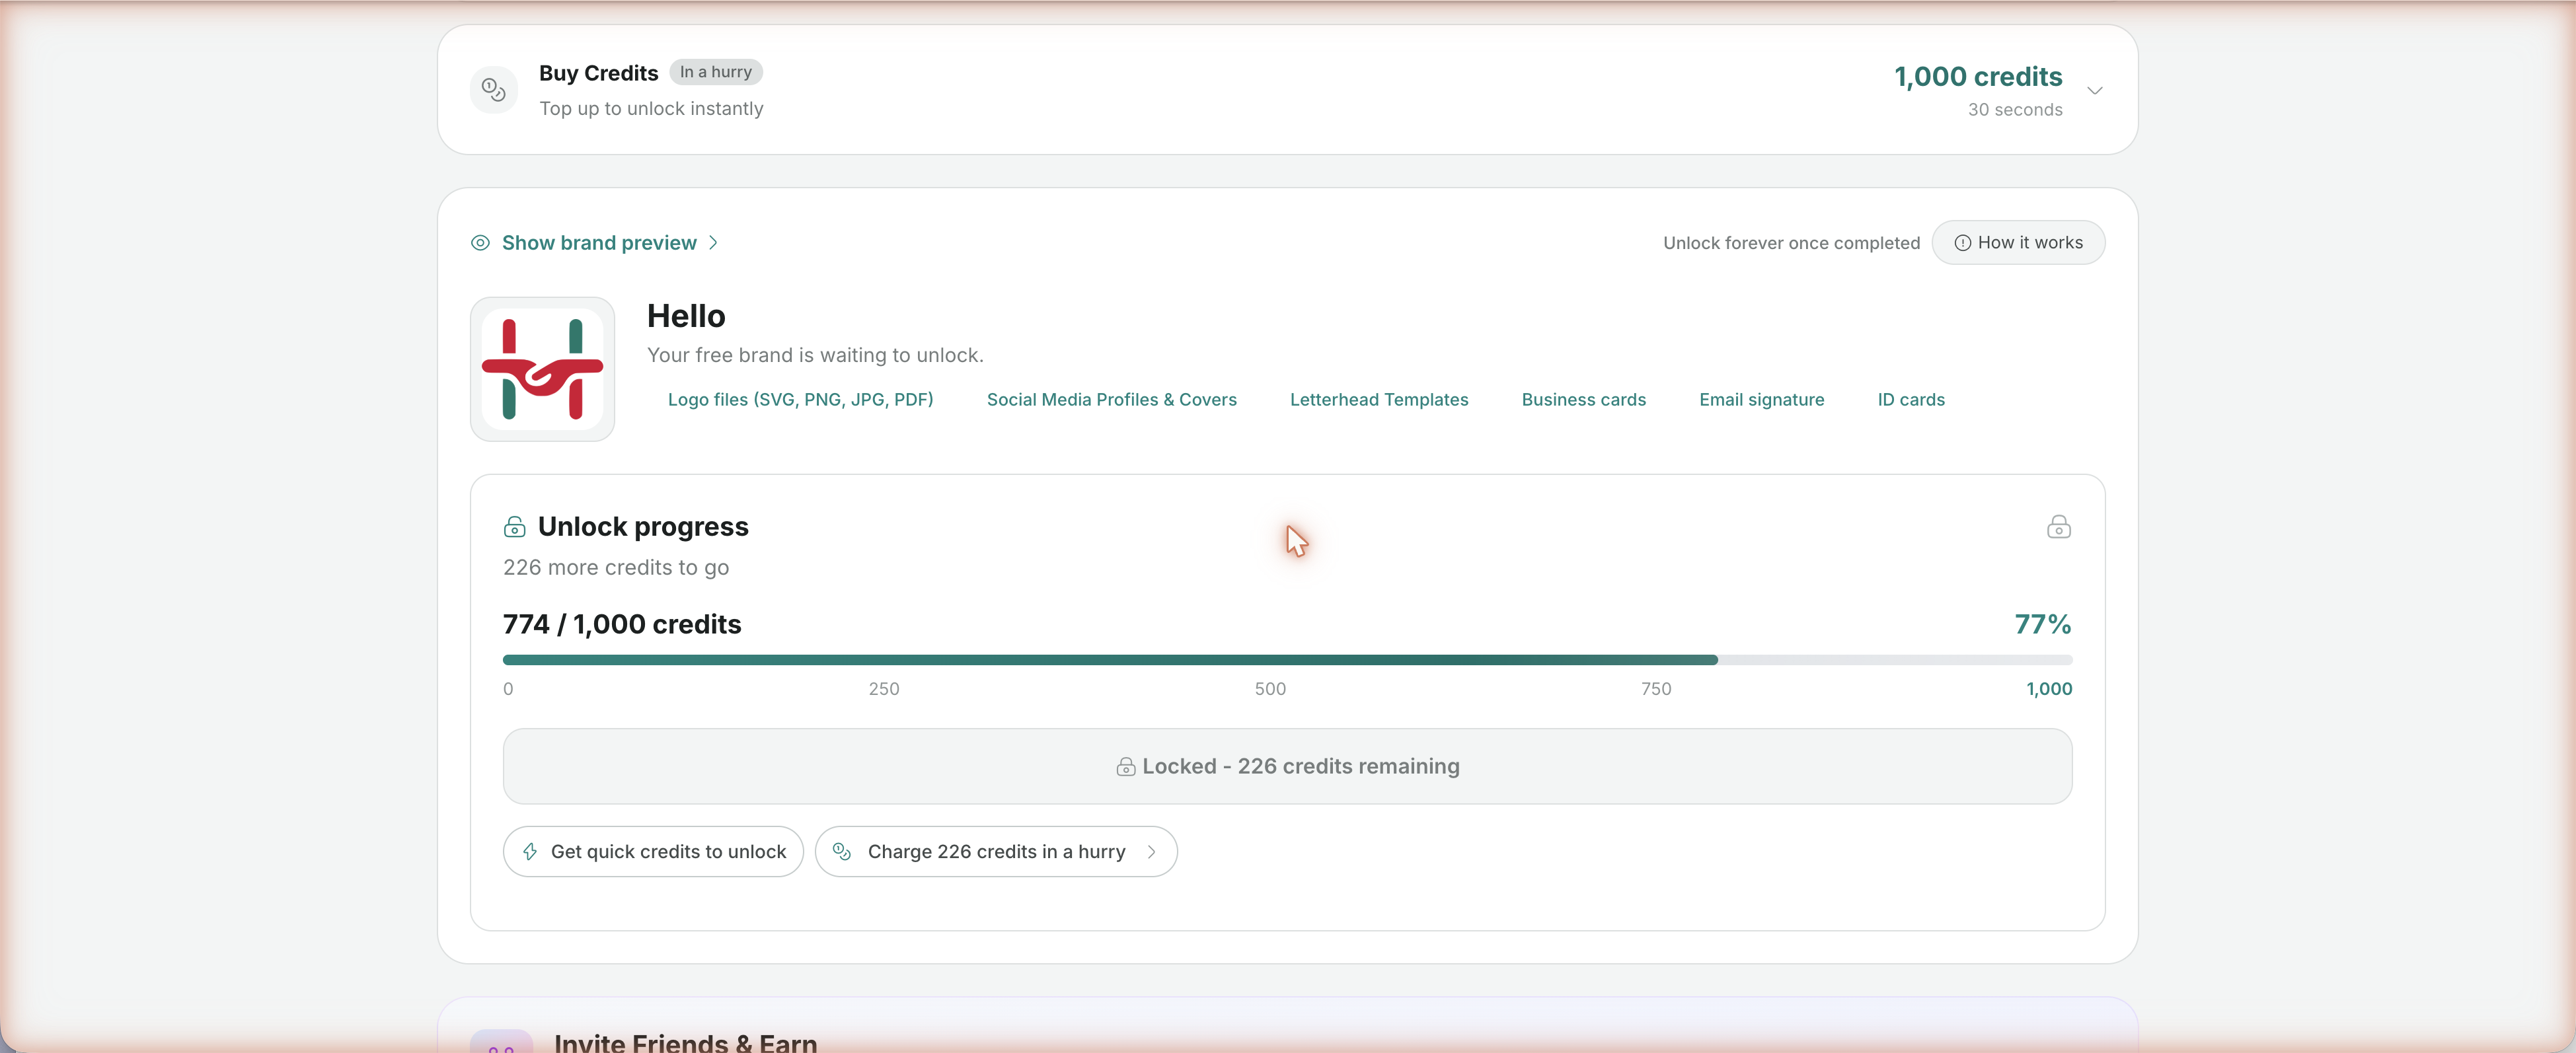Select Social Media Profiles & Covers
The image size is (2576, 1053).
pyautogui.click(x=1111, y=400)
